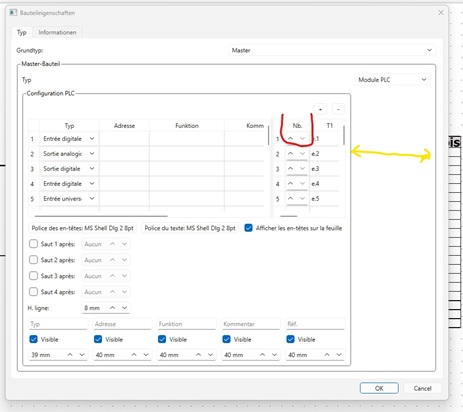Image resolution: width=463 pixels, height=412 pixels.
Task: Increase Nb. value in row 1
Action: pos(291,138)
